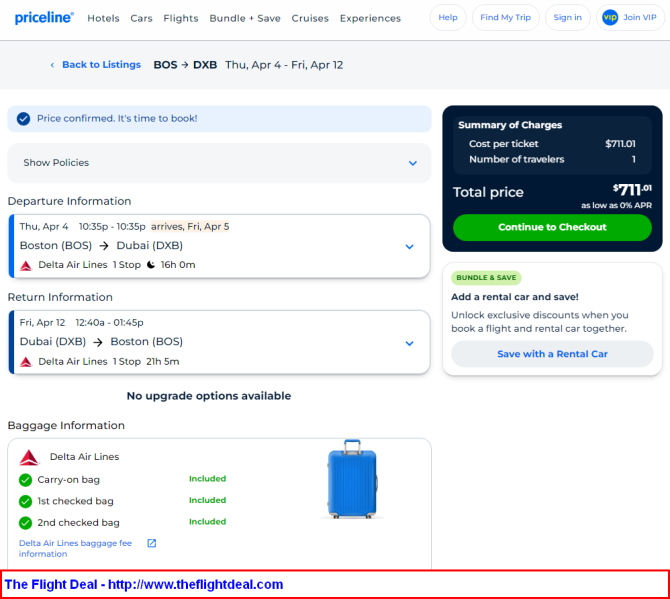Click the Priceline logo

click(x=44, y=18)
